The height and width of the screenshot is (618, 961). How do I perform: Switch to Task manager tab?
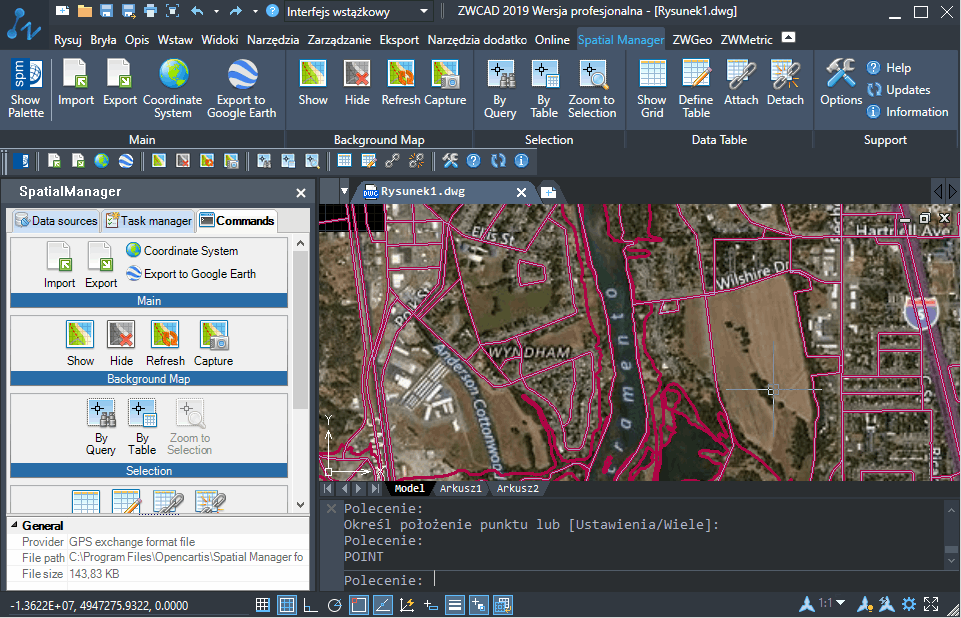(x=148, y=221)
